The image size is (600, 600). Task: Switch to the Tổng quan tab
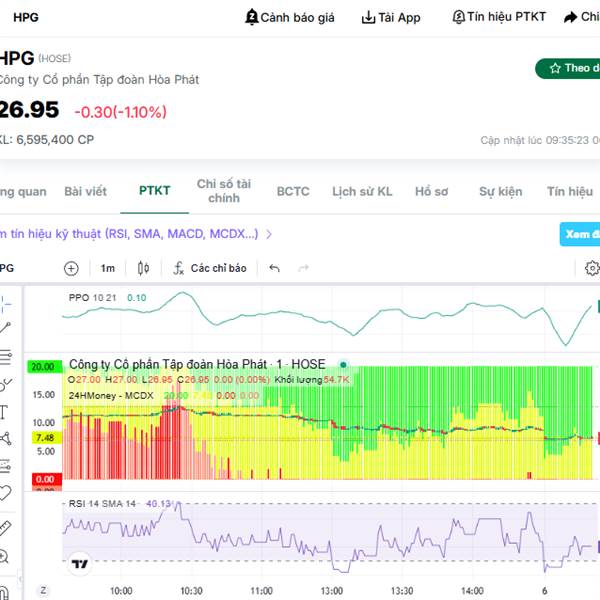pos(23,191)
